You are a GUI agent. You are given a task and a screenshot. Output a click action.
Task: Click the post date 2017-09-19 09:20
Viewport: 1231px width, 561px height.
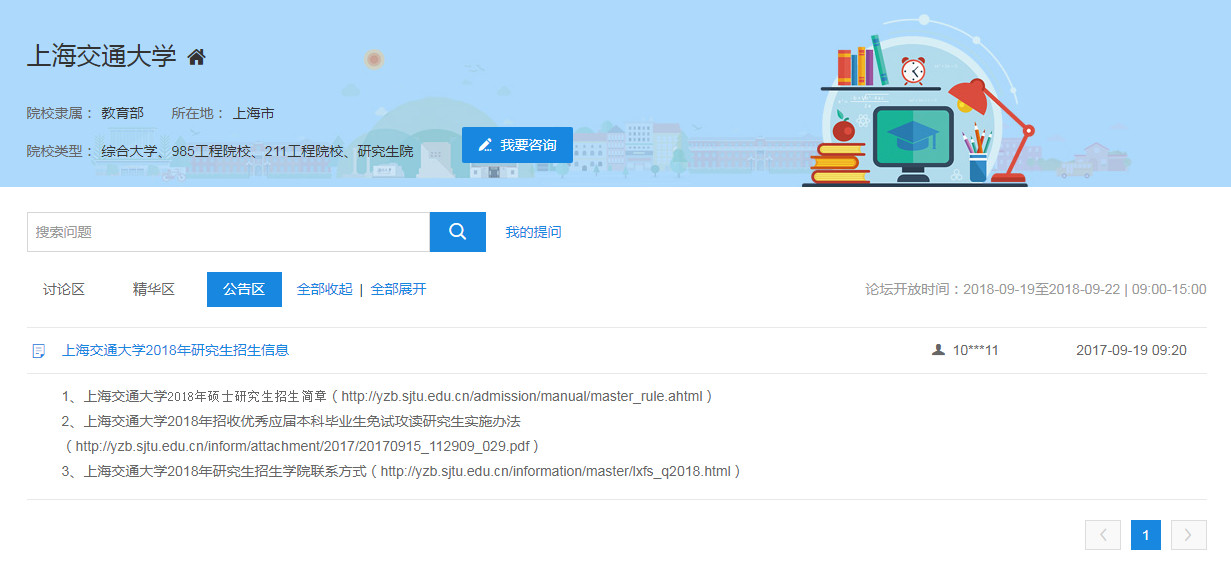pos(1131,350)
